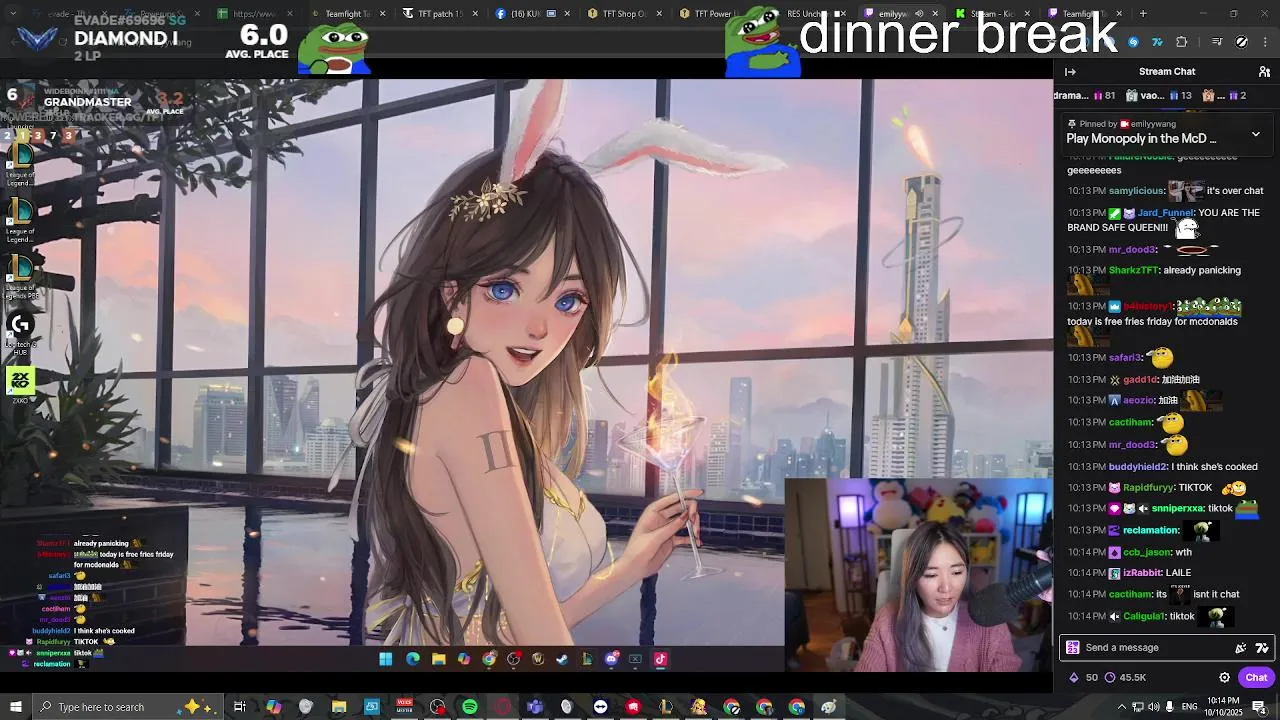Open username aeozio in chat
The width and height of the screenshot is (1280, 720).
click(x=1138, y=400)
